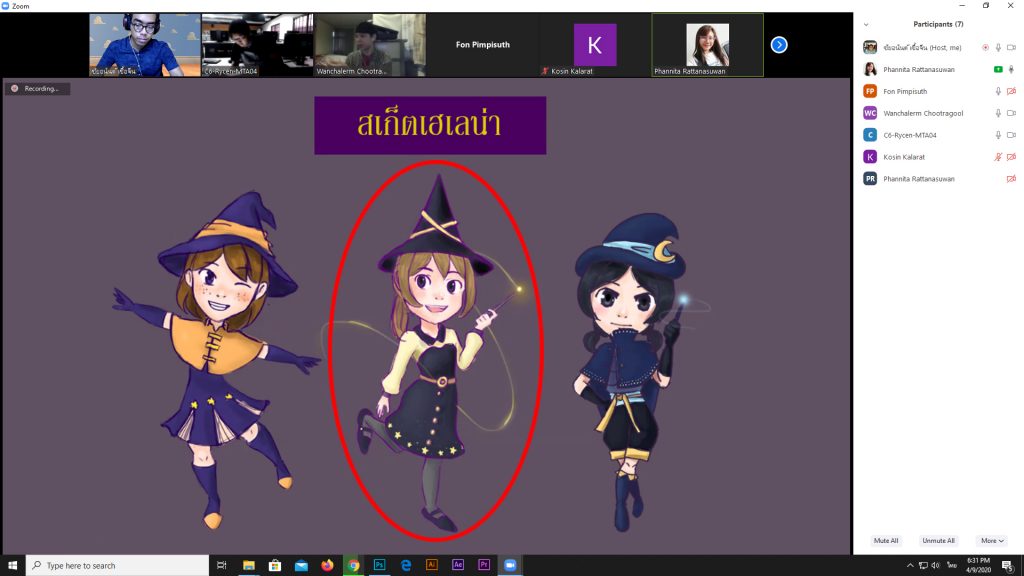1024x576 pixels.
Task: Select Phannita Rattanasuwan's video thumbnail
Action: point(707,45)
